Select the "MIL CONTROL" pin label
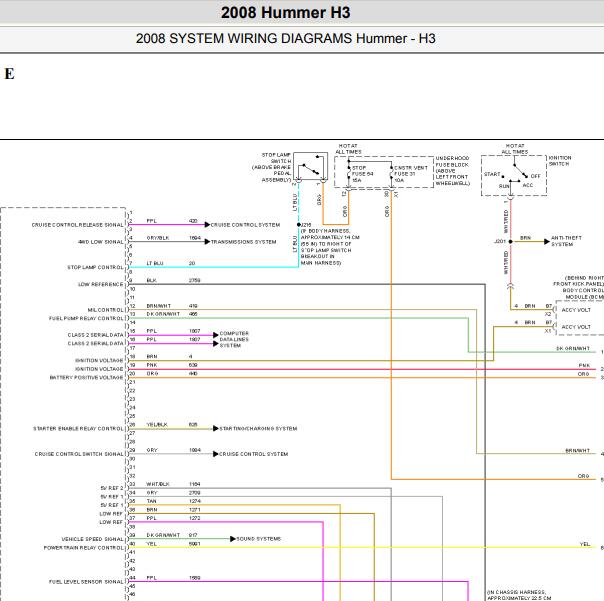Screen dimensions: 604x601 pos(106,310)
